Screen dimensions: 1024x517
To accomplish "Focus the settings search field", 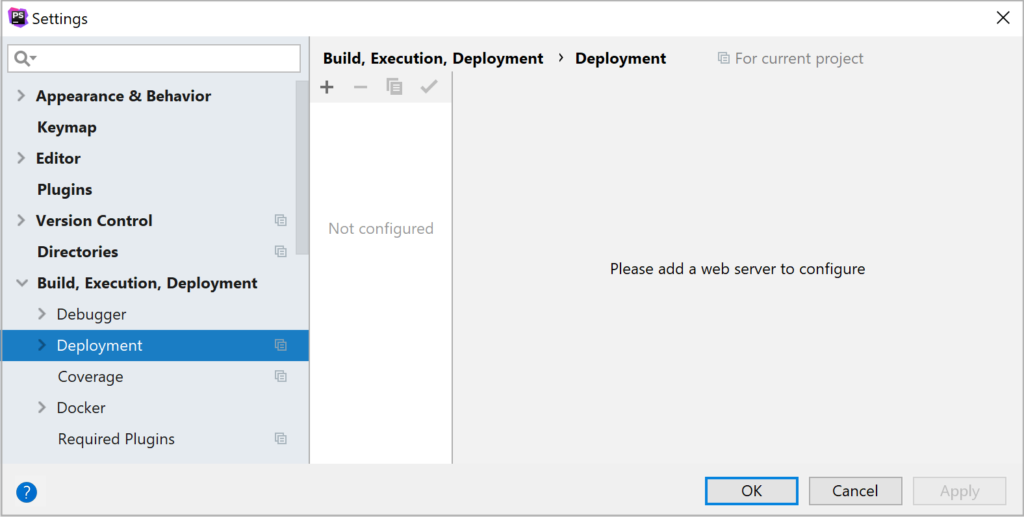I will click(154, 59).
